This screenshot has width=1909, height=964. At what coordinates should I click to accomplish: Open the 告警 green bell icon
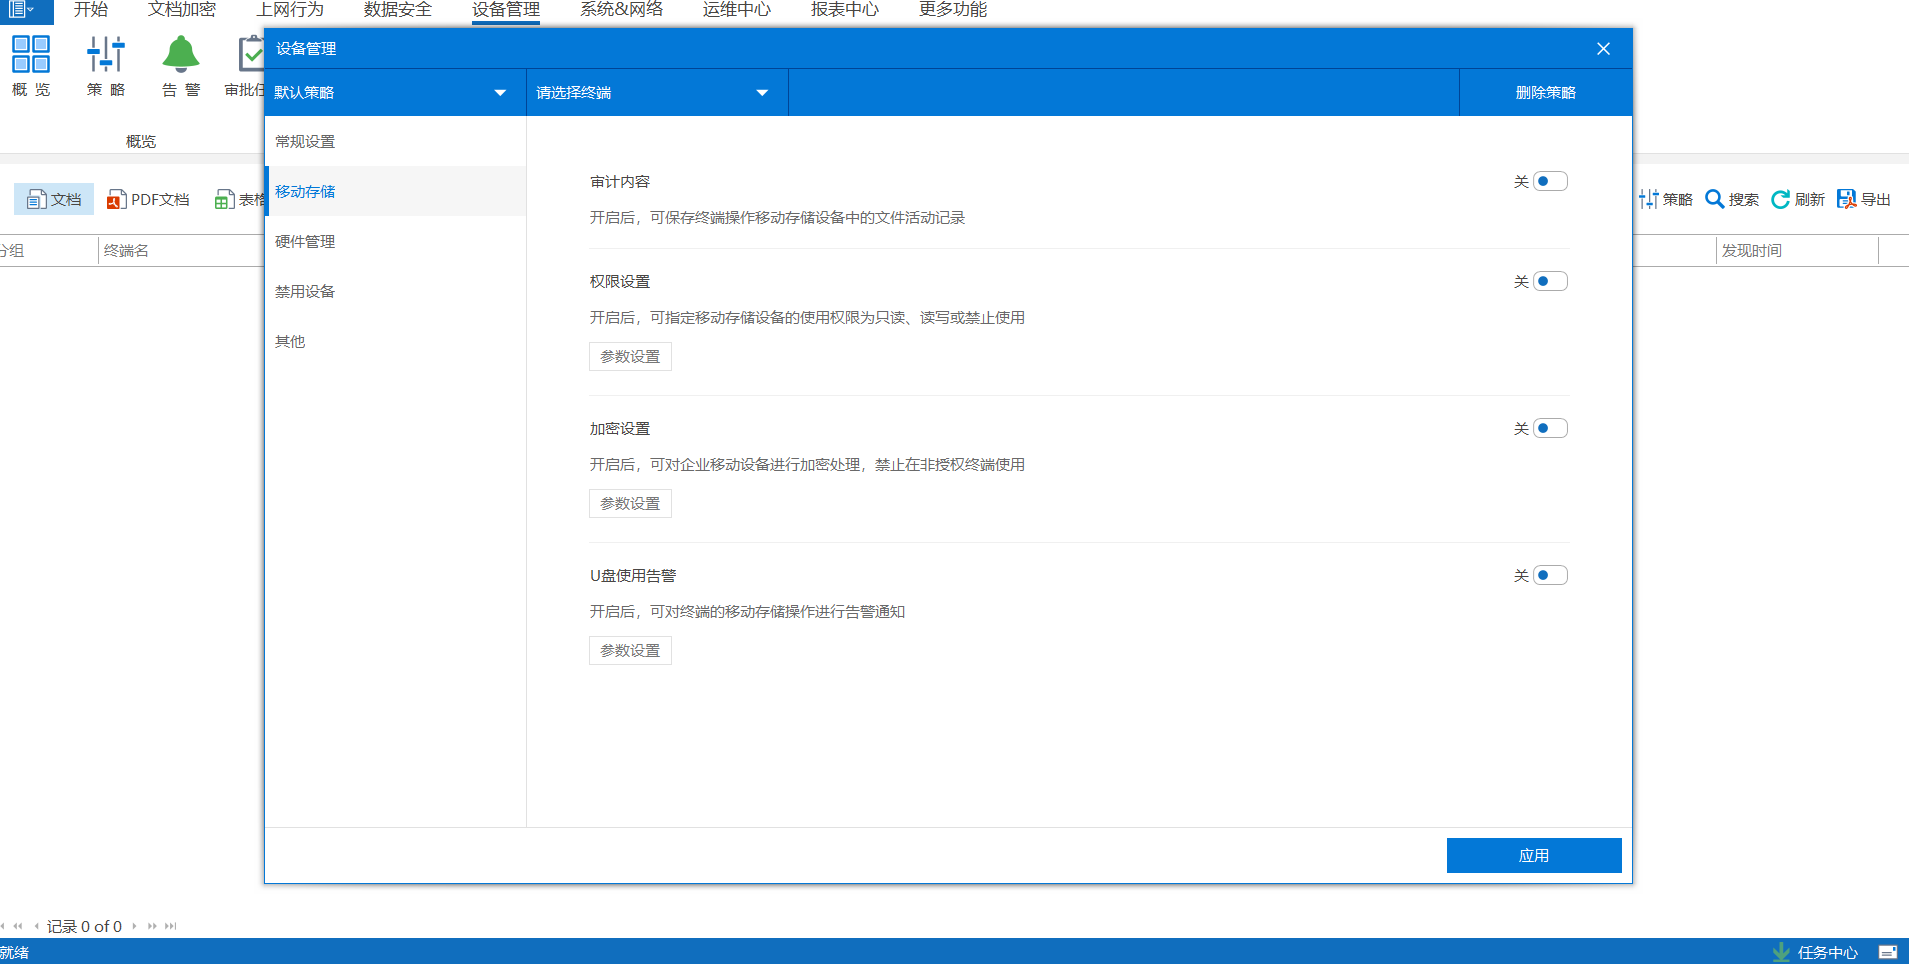coord(181,55)
